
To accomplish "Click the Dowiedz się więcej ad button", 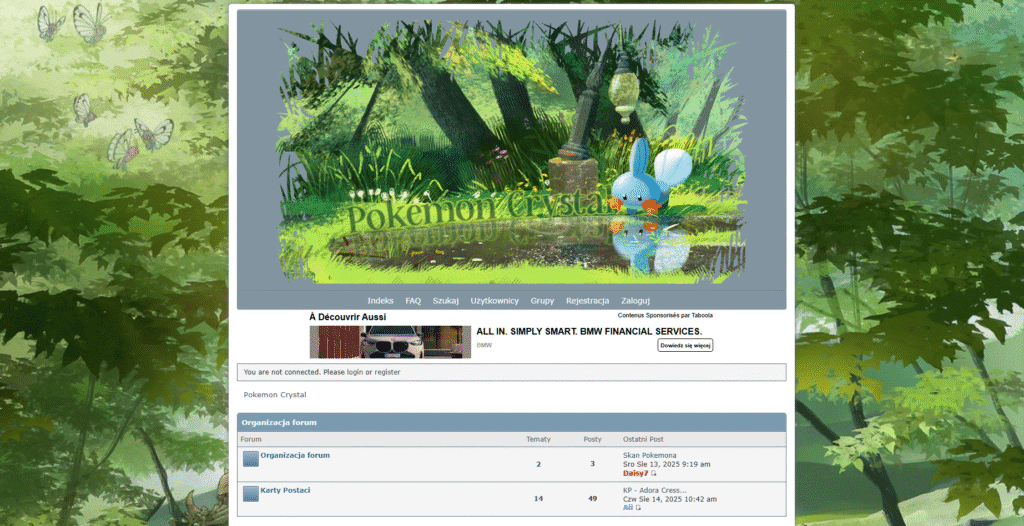I will pyautogui.click(x=685, y=345).
